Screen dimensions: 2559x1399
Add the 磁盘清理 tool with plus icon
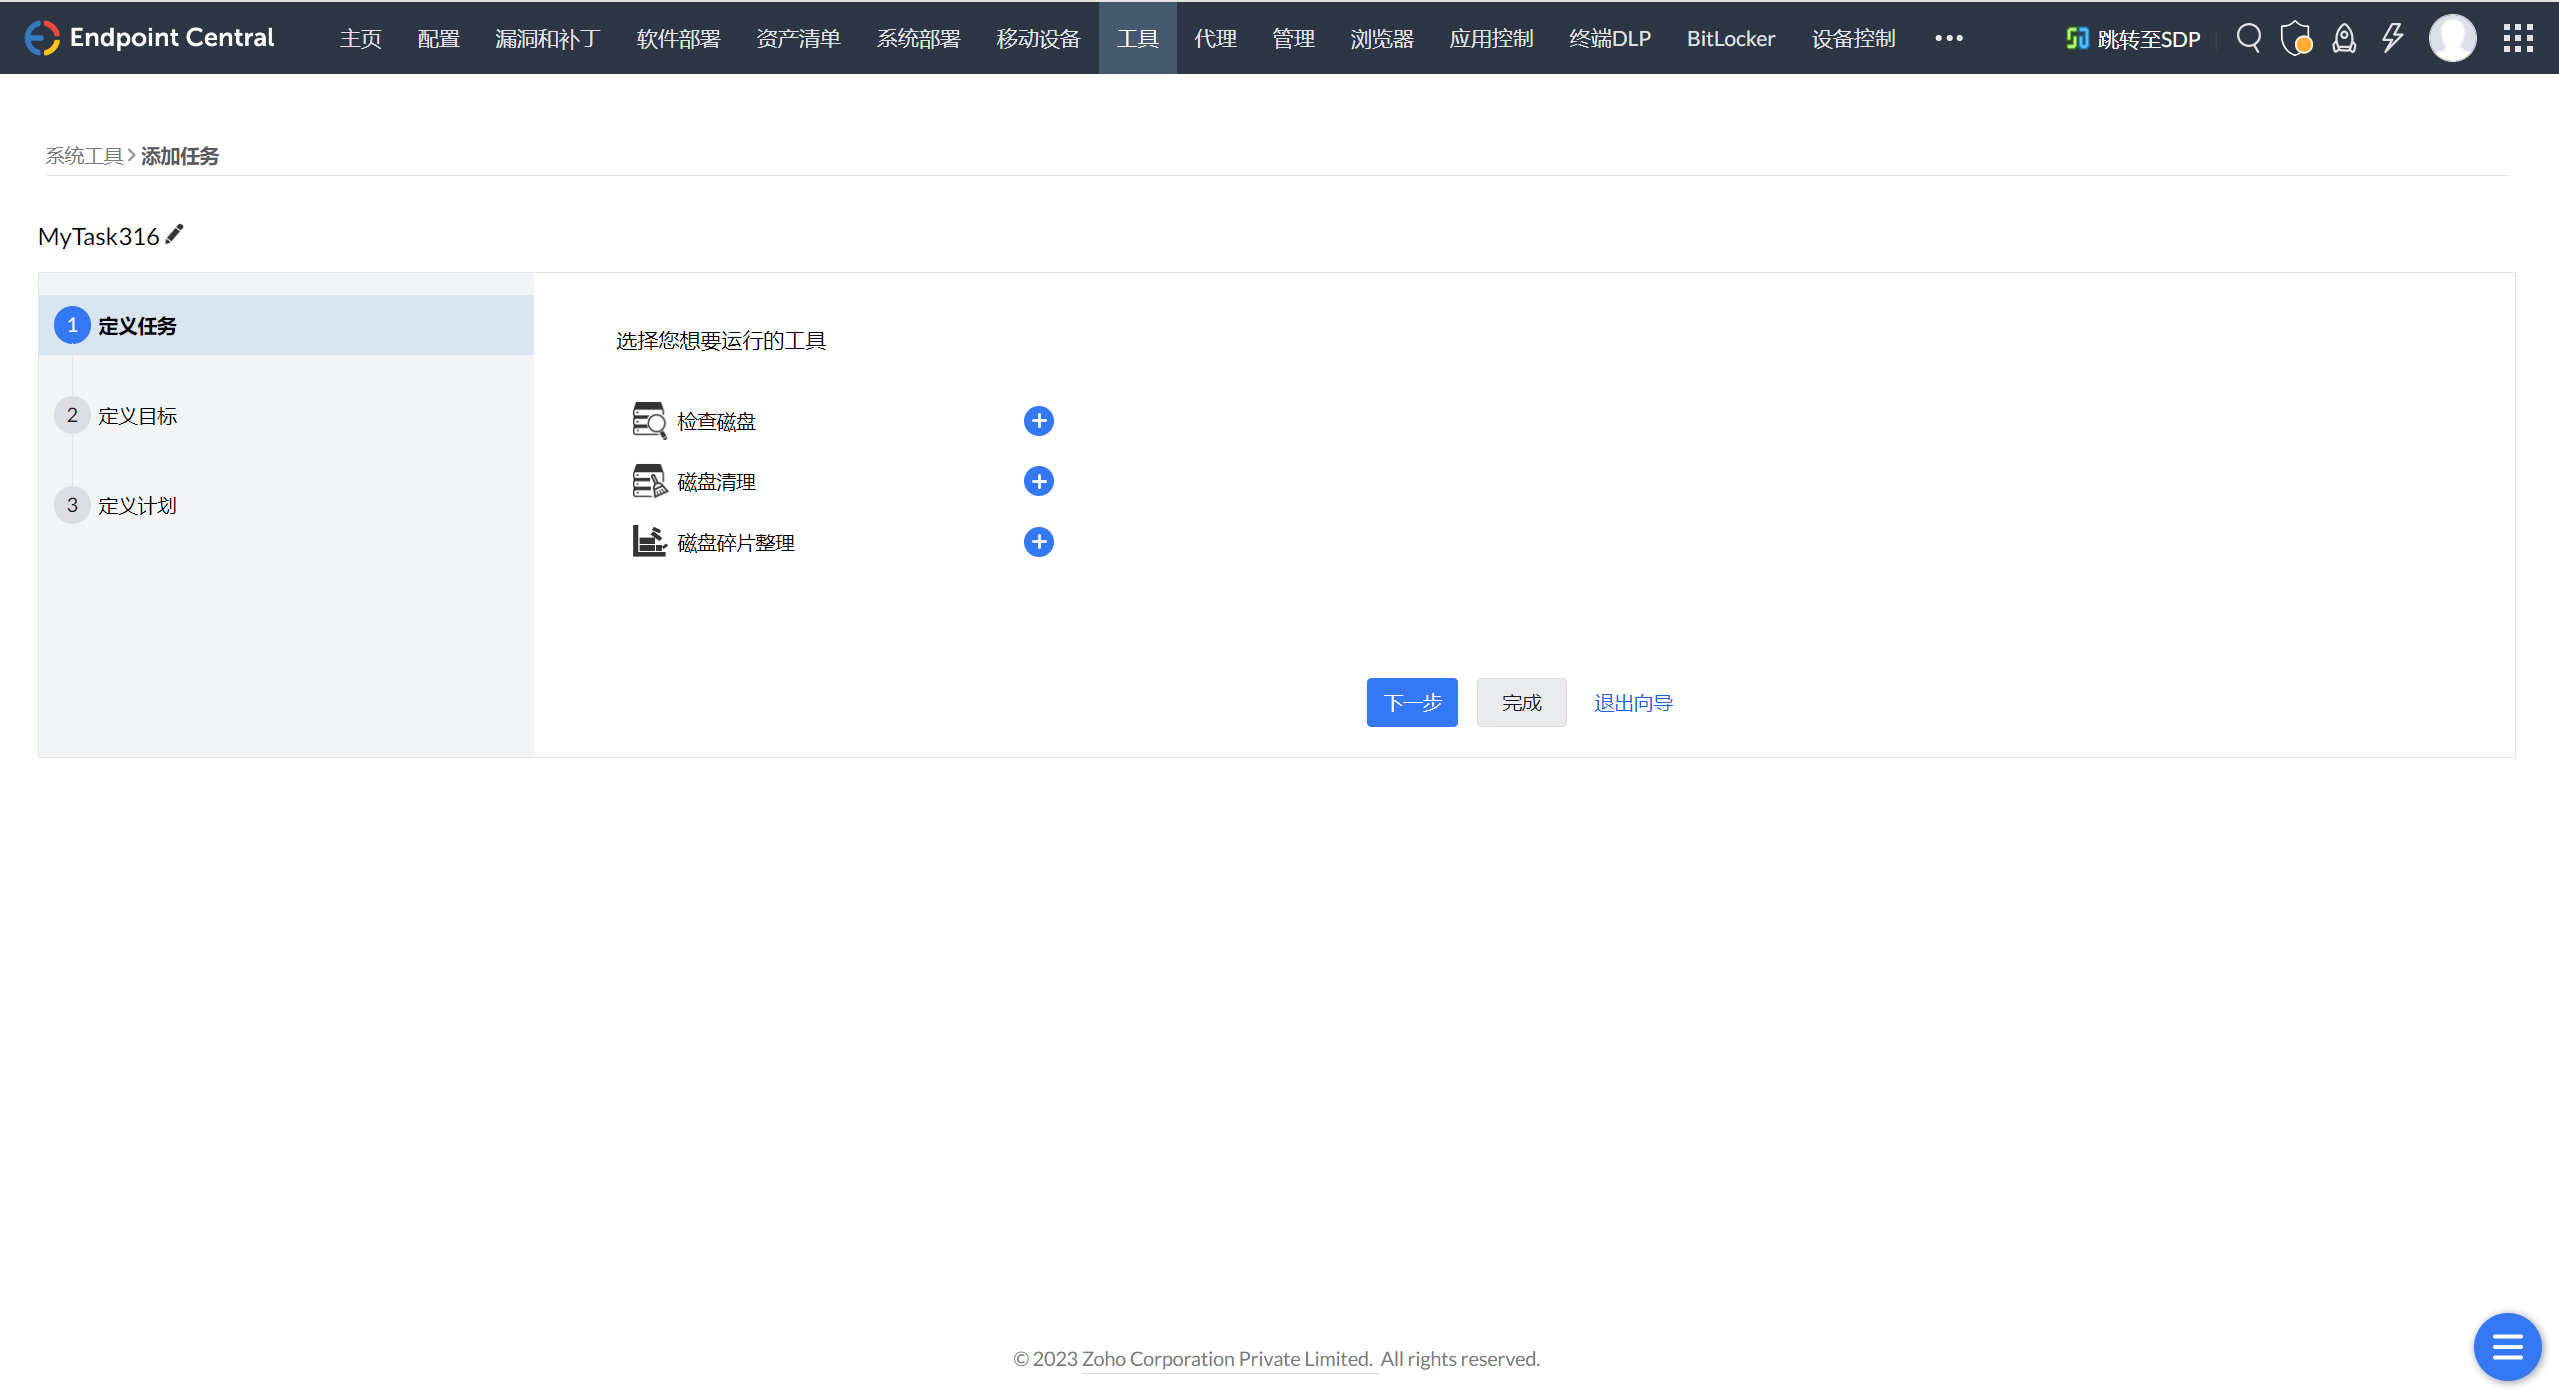tap(1038, 482)
